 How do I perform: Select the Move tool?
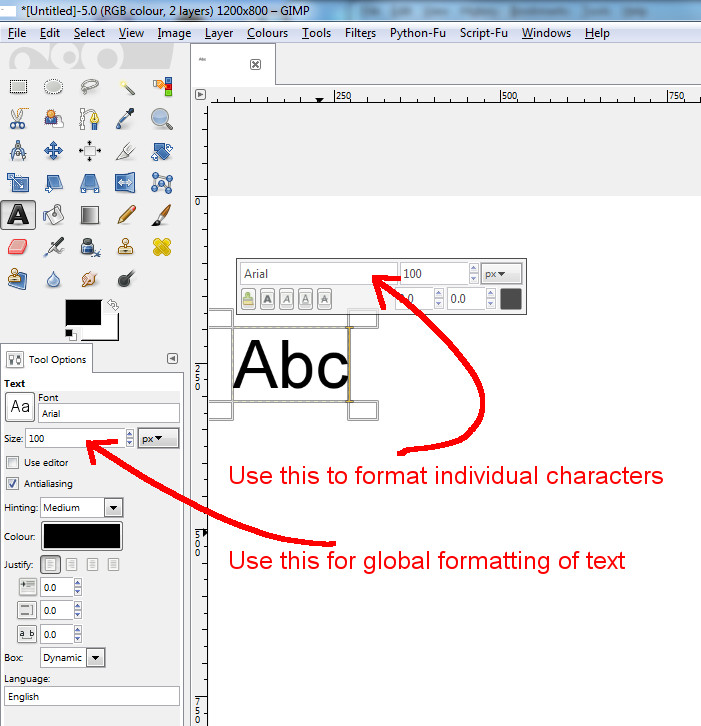[x=54, y=151]
